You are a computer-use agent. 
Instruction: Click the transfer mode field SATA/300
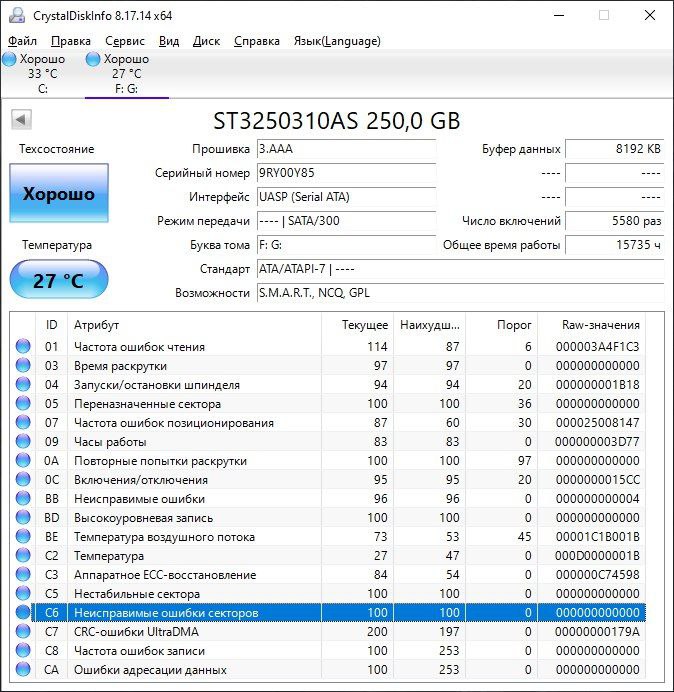[346, 221]
